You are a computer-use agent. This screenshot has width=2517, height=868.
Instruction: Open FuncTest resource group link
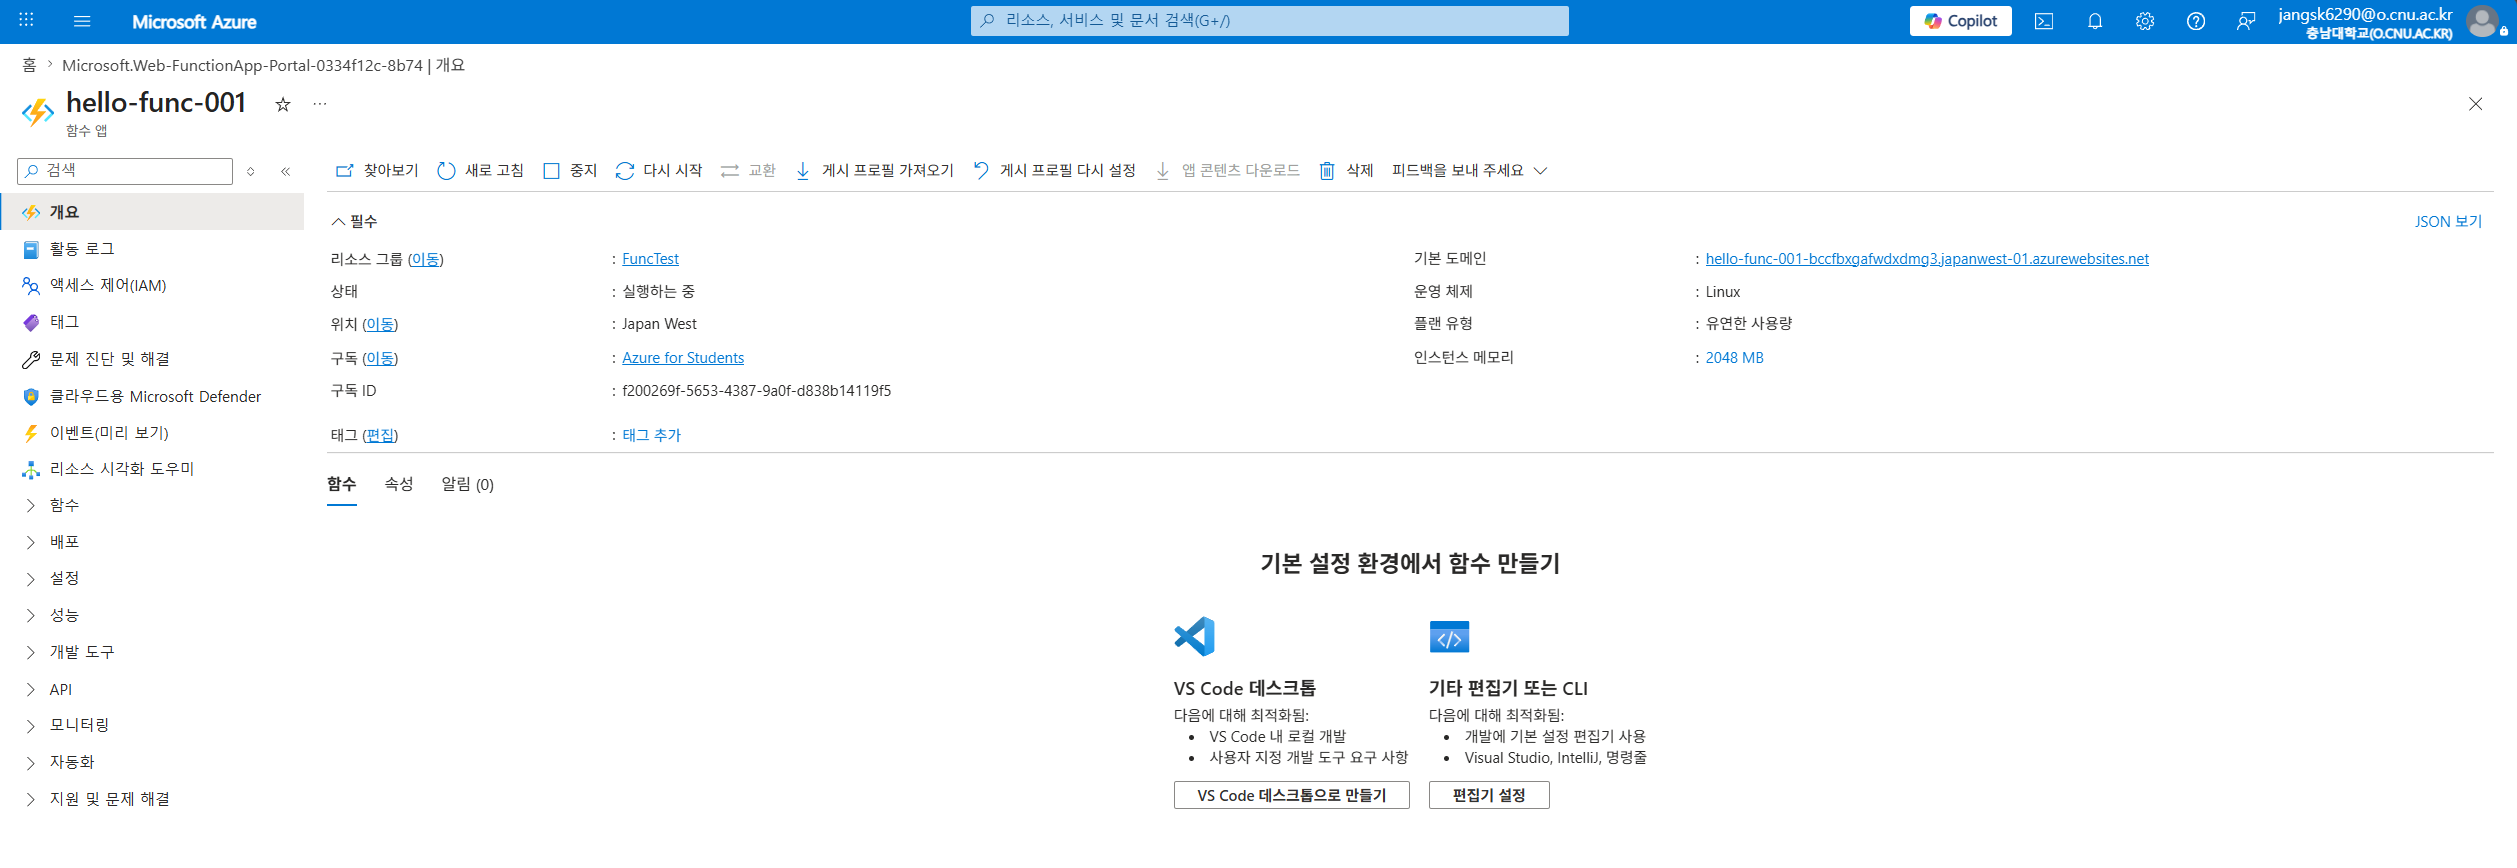(650, 259)
